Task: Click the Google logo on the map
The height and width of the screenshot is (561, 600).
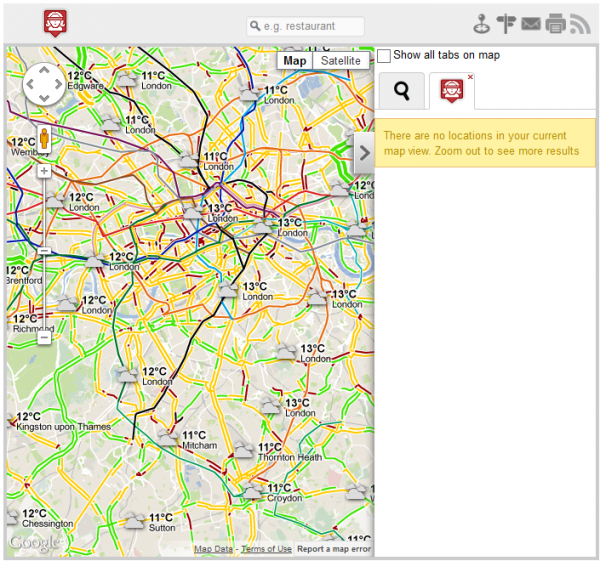Action: pos(34,543)
